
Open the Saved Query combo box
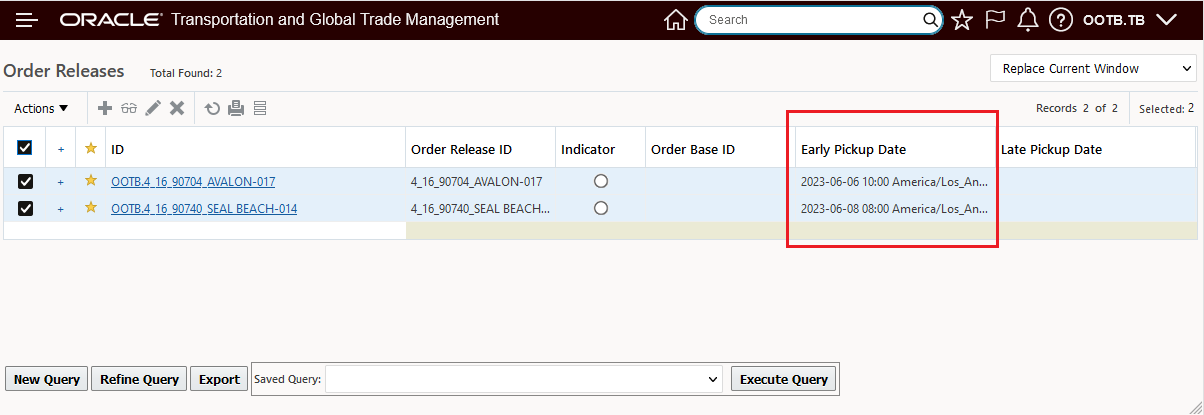[523, 379]
